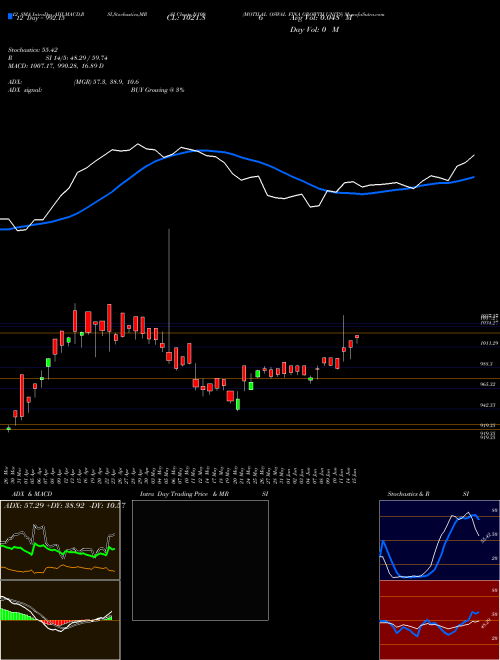The height and width of the screenshot is (660, 500).
Task: Select the '12 Day = 992.13' SMA value
Action: (39, 18)
